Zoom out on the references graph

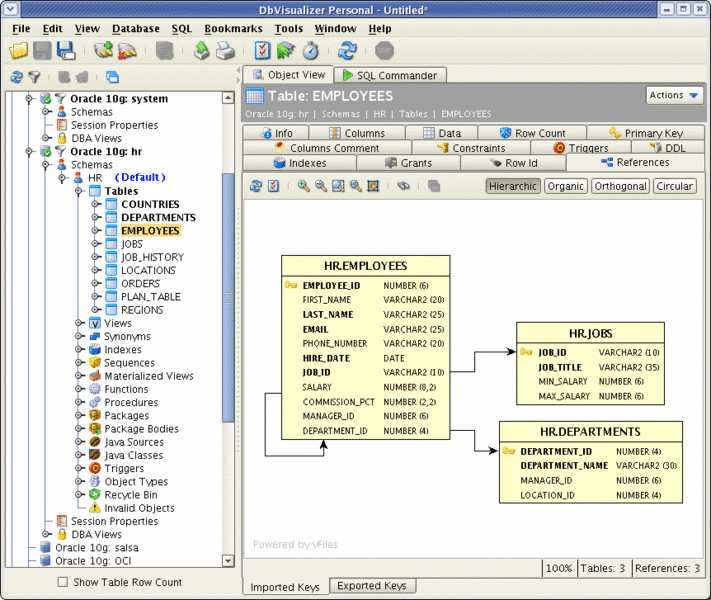click(320, 186)
